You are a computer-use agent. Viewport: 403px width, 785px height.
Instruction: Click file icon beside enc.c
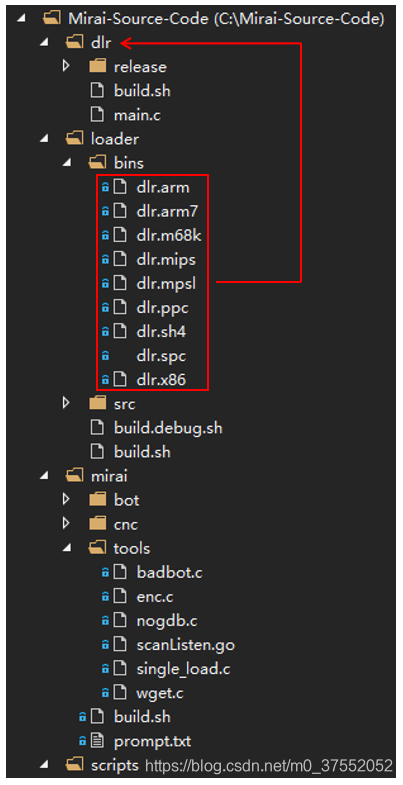click(120, 597)
